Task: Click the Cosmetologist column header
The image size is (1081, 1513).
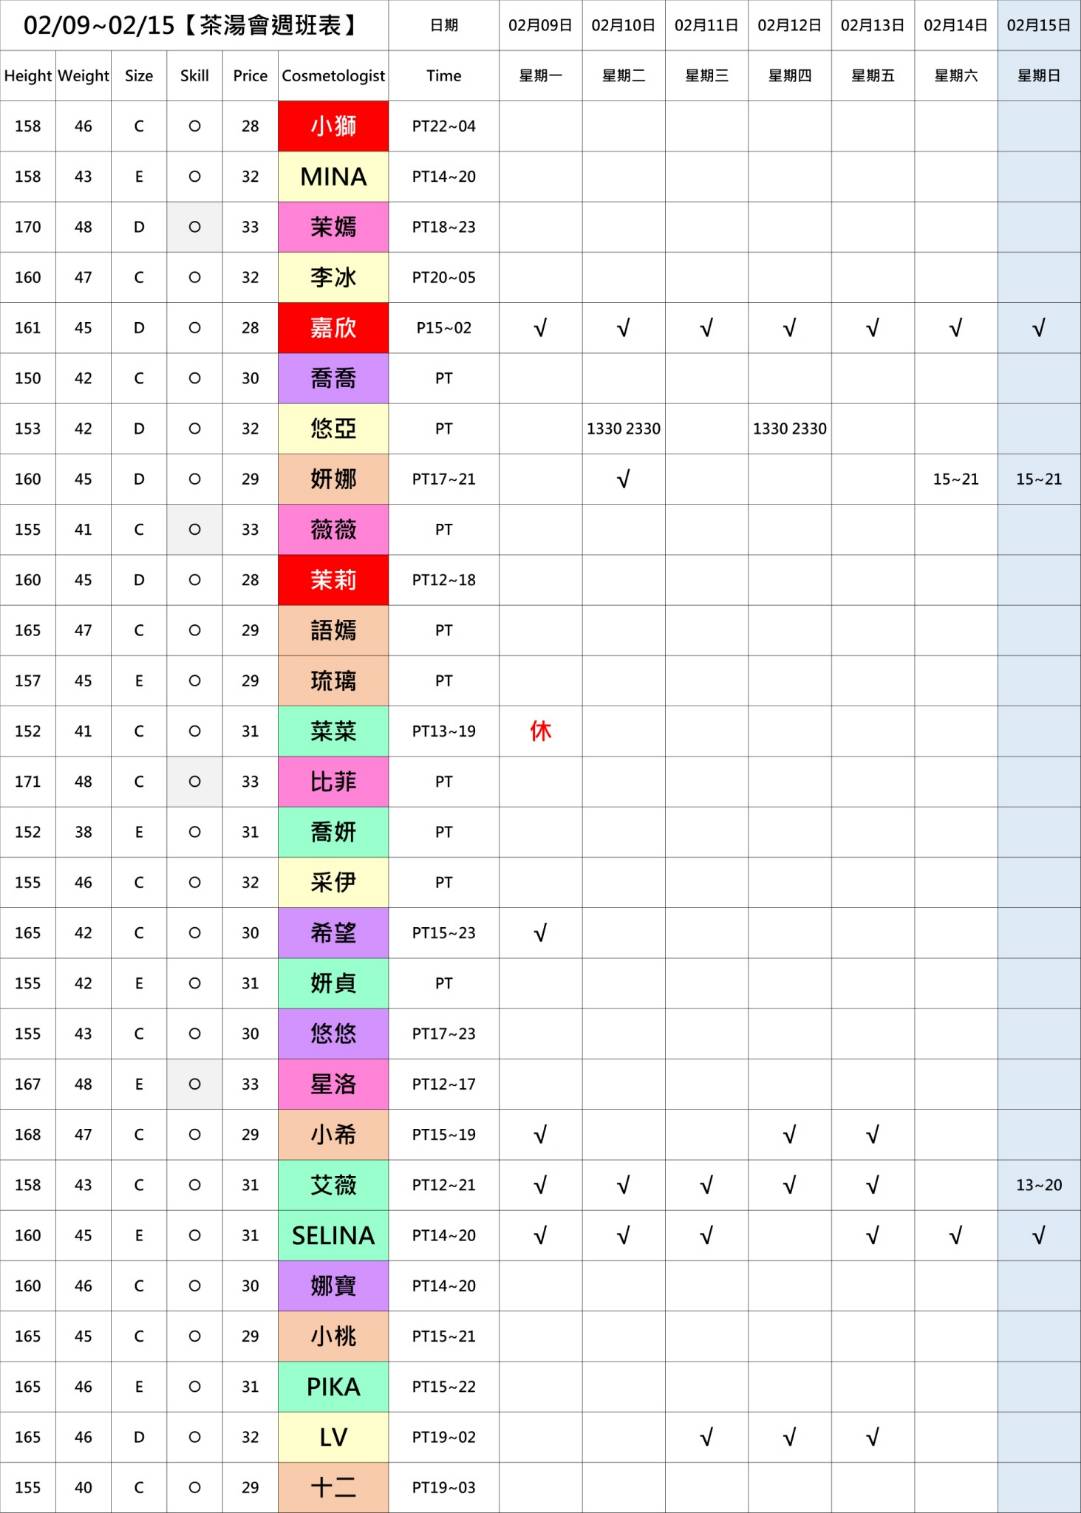Action: pyautogui.click(x=333, y=76)
